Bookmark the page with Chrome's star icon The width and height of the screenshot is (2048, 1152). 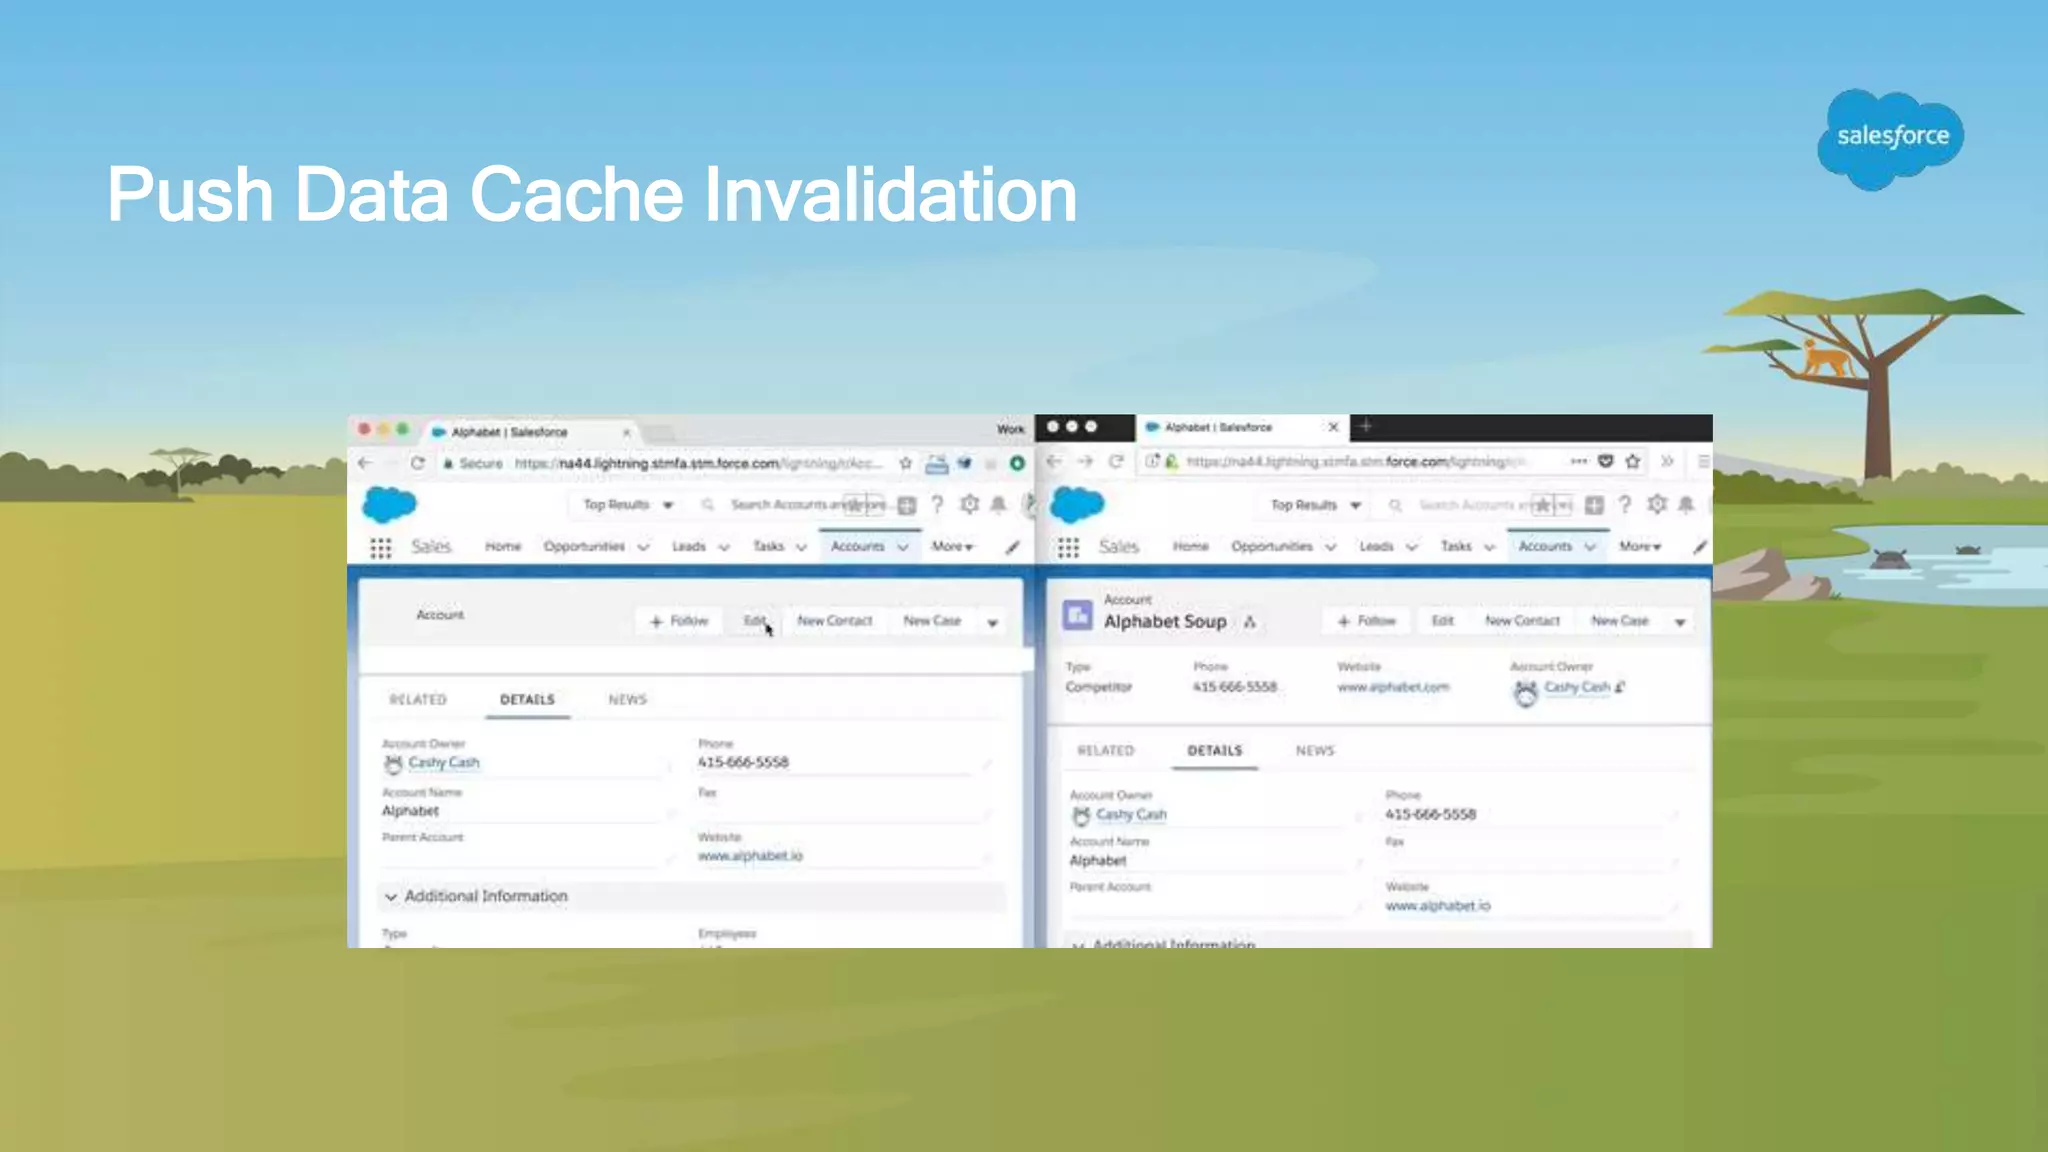click(905, 463)
